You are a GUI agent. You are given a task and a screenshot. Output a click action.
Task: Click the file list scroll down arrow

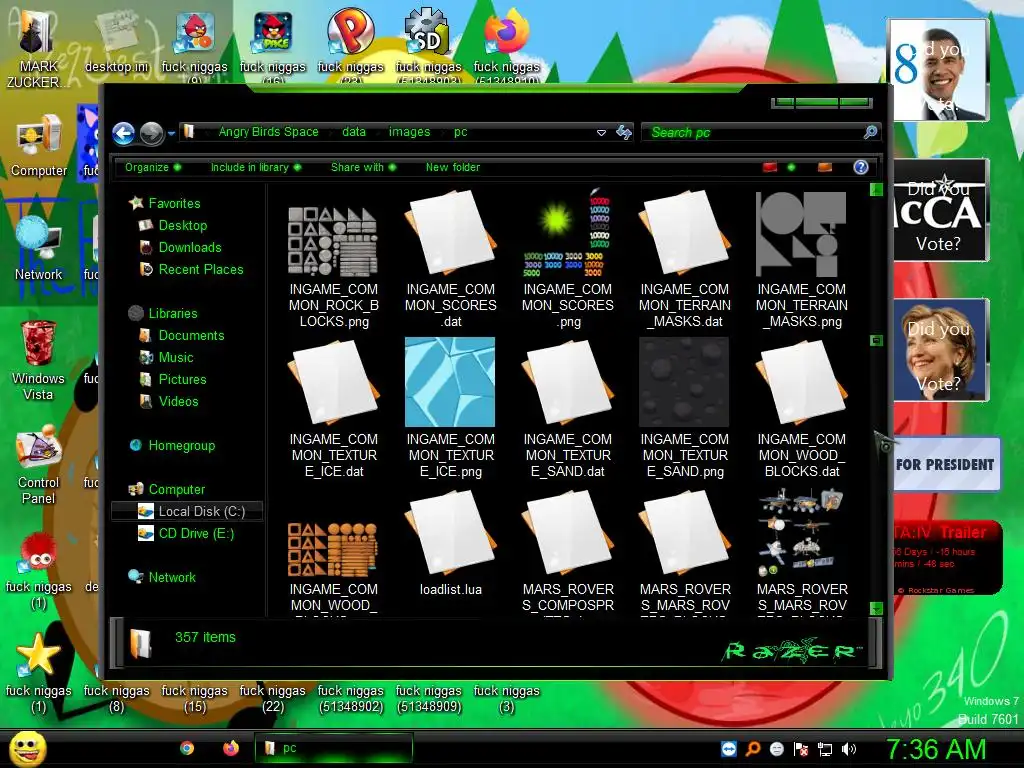[x=876, y=609]
